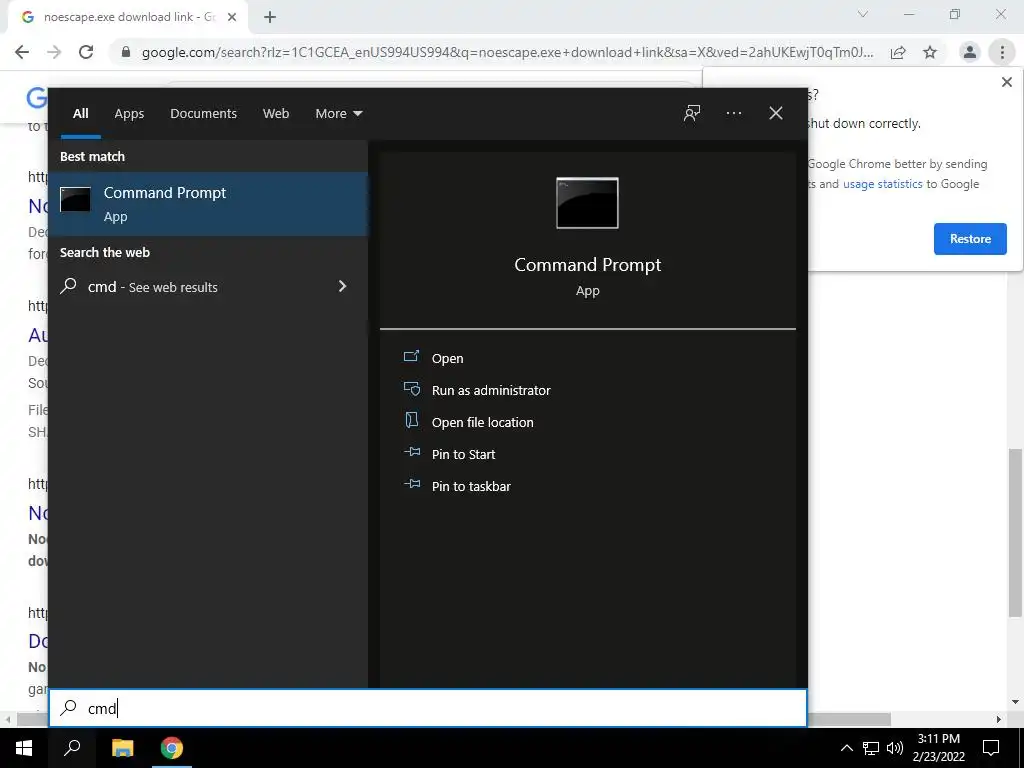Viewport: 1024px width, 768px height.
Task: Go back in Chrome
Action: pyautogui.click(x=22, y=52)
